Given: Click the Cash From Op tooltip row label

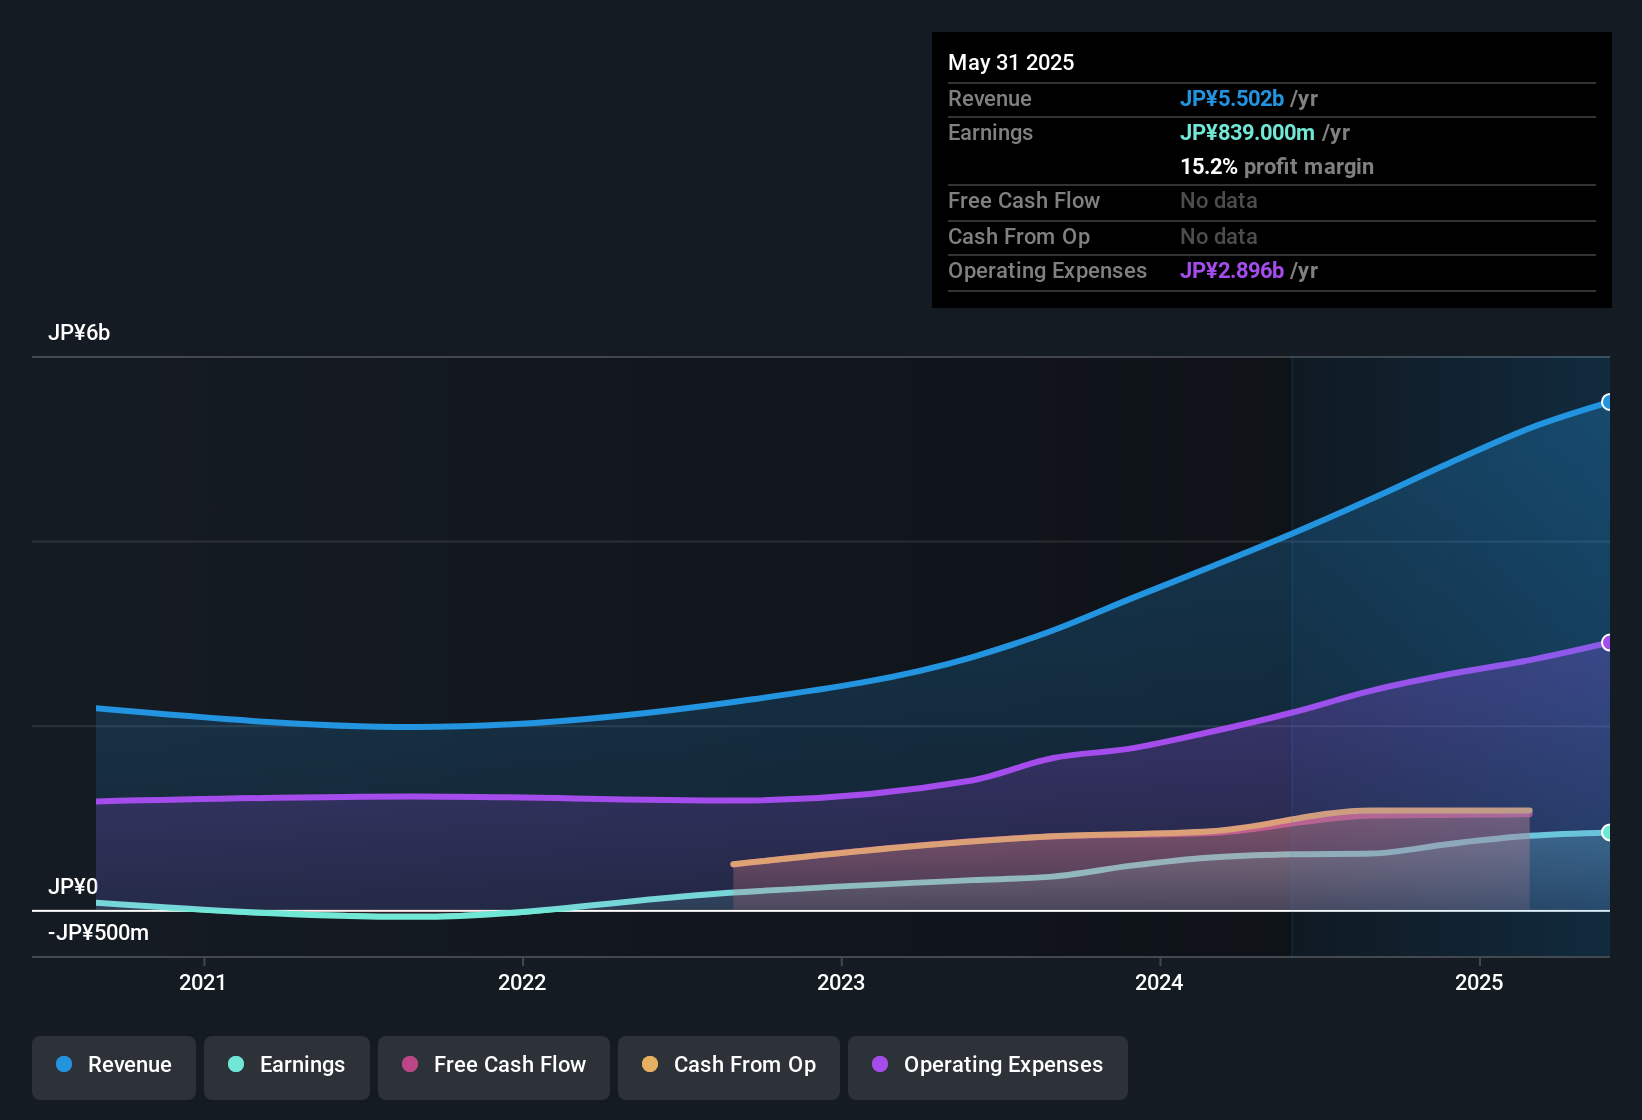Looking at the screenshot, I should tap(1019, 236).
